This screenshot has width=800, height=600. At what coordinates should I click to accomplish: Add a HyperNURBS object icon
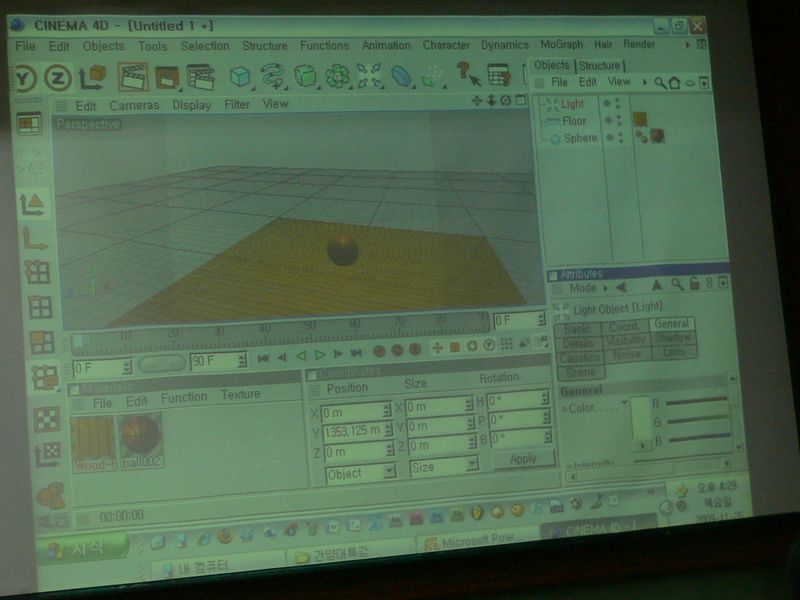tap(306, 76)
